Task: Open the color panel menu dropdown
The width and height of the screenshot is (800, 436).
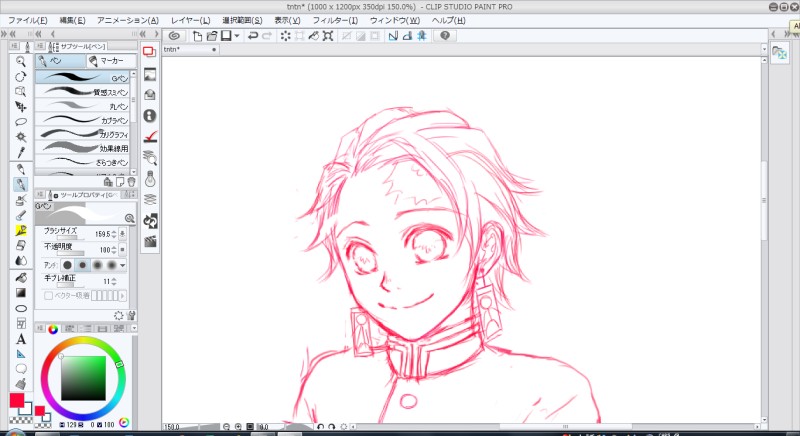Action: tap(134, 328)
